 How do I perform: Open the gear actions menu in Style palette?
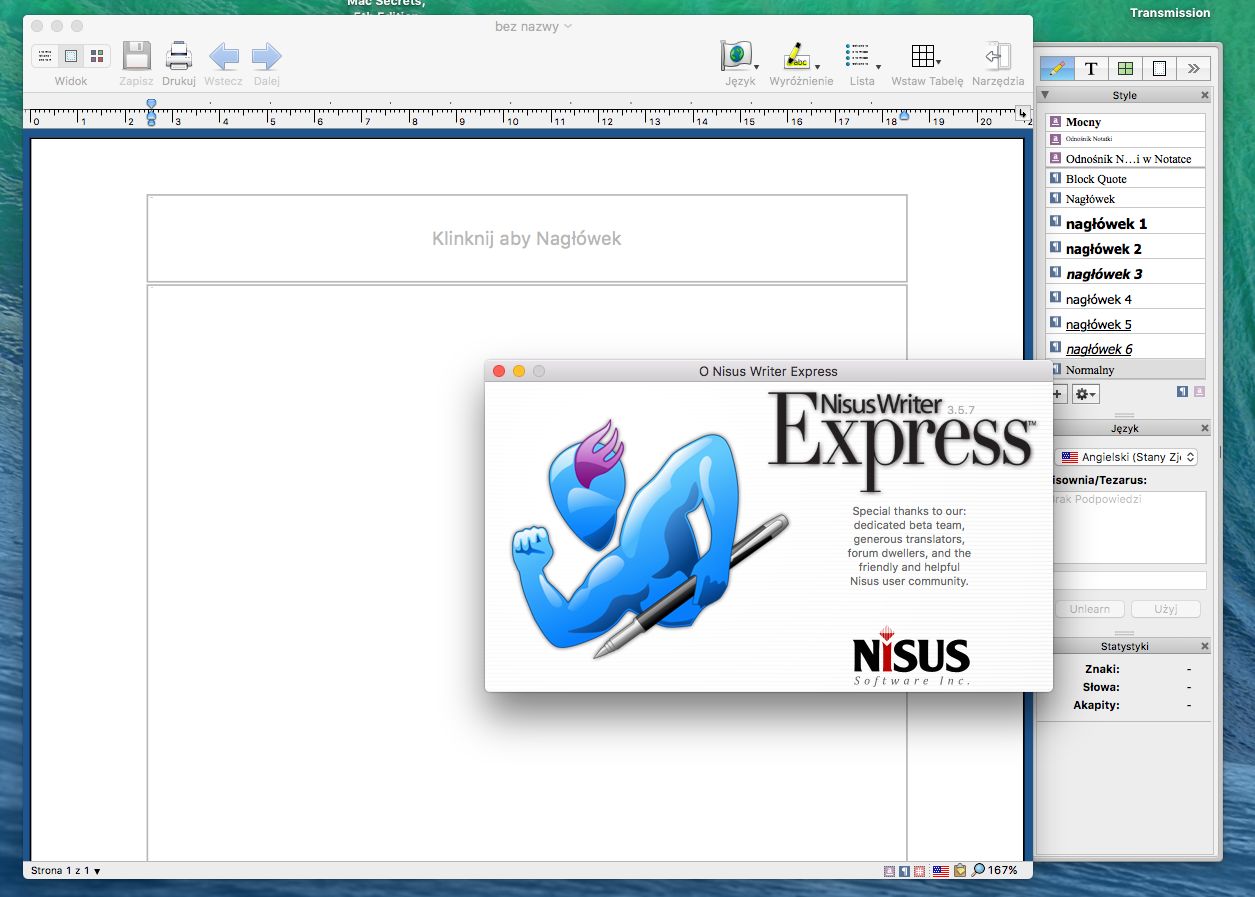[1085, 394]
